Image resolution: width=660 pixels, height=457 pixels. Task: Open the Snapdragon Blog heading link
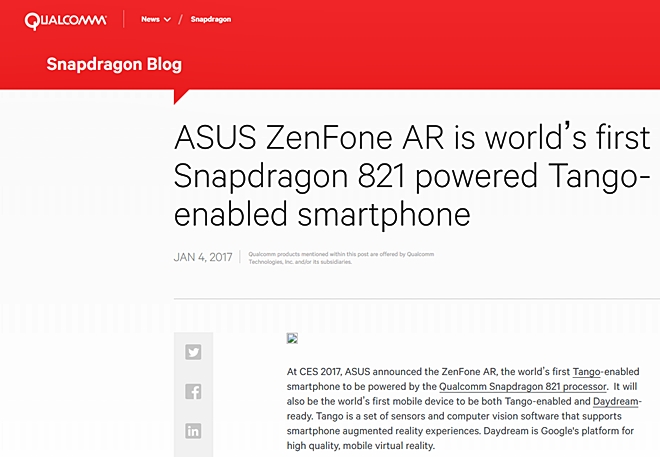pyautogui.click(x=114, y=64)
